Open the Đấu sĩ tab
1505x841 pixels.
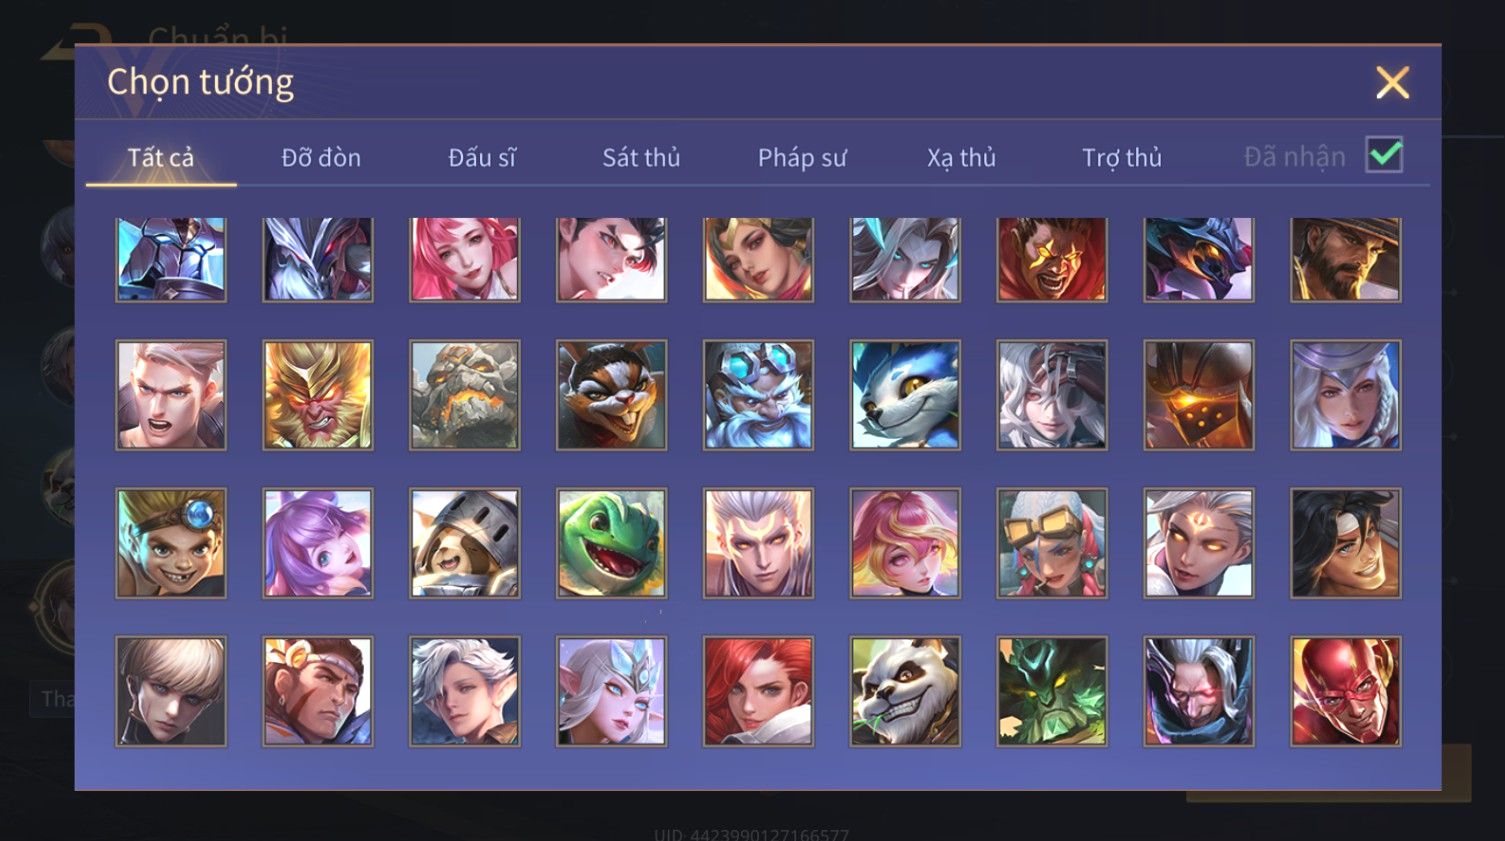coord(482,157)
